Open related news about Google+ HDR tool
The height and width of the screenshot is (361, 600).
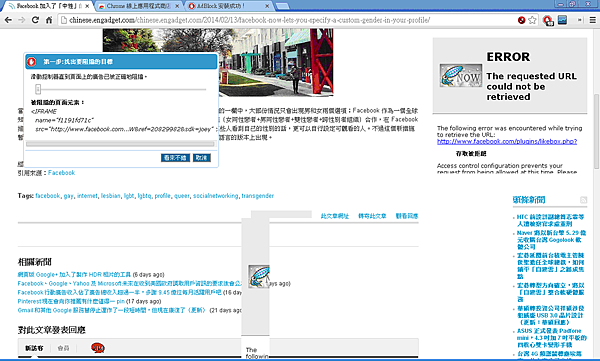(x=74, y=274)
